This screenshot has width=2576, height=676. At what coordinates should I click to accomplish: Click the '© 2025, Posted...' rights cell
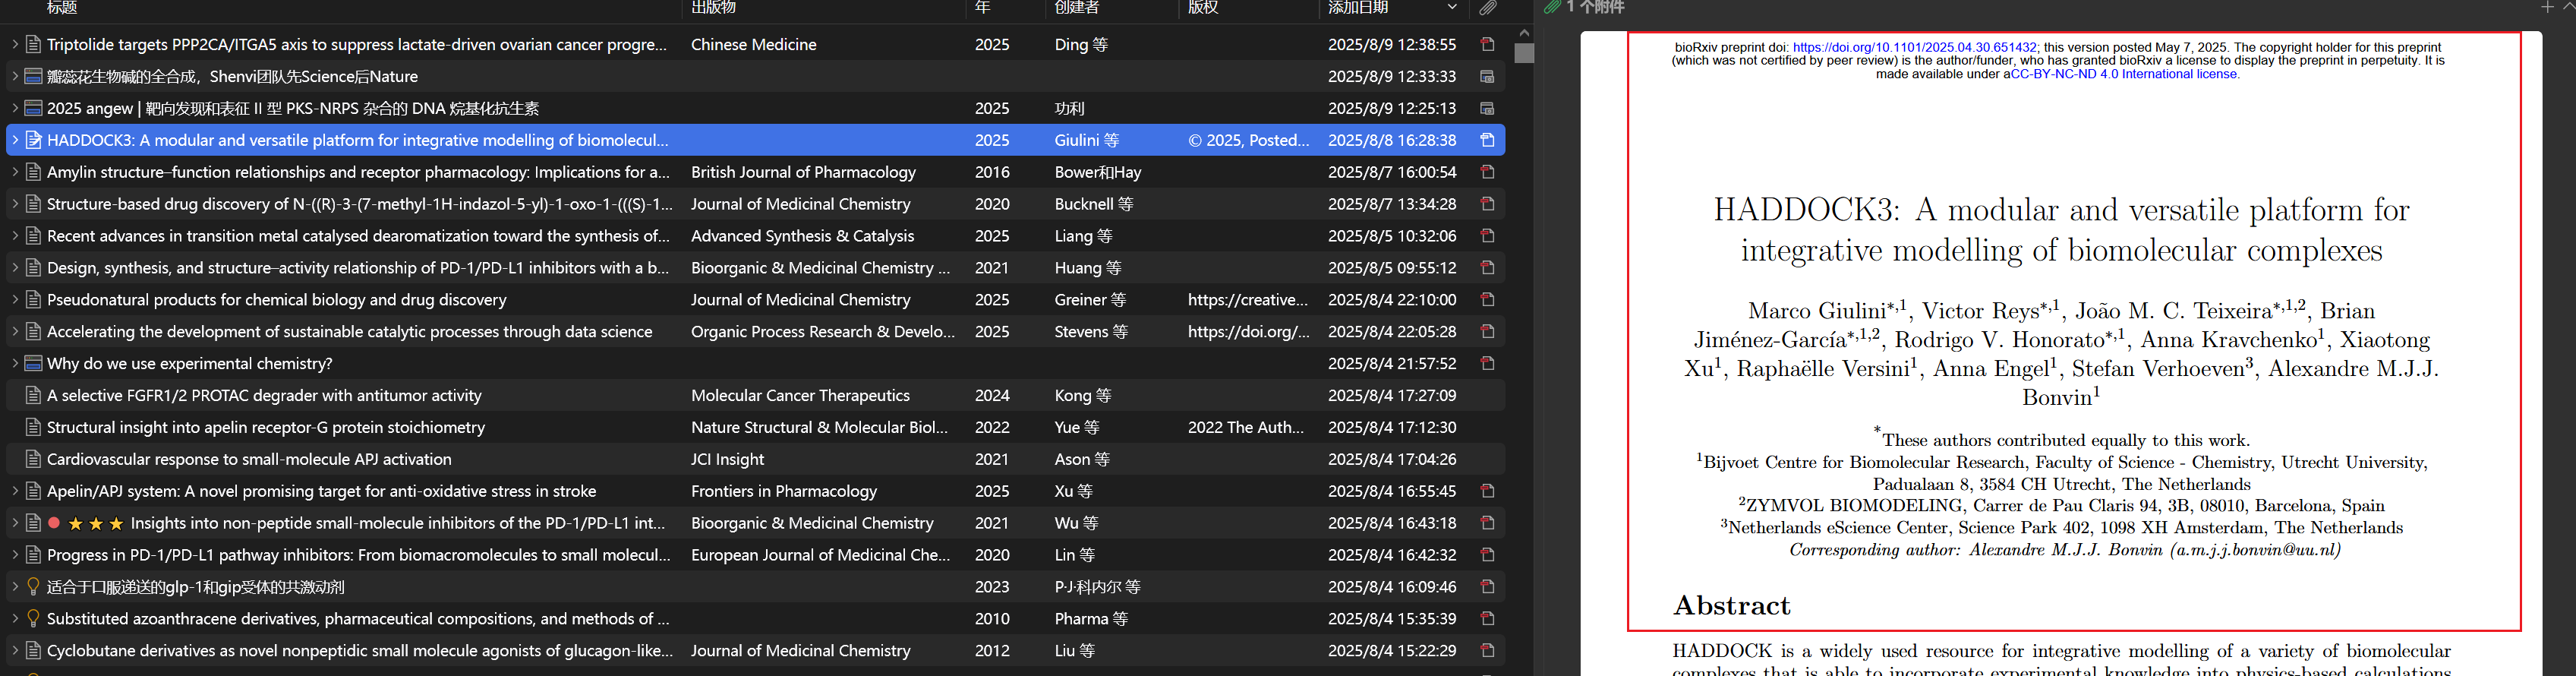point(1249,140)
